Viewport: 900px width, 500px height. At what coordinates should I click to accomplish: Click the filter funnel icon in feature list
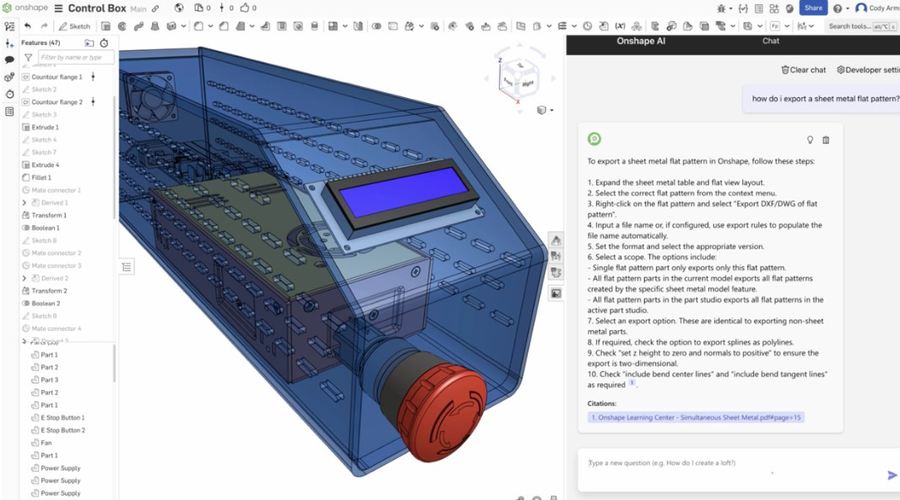[x=28, y=58]
